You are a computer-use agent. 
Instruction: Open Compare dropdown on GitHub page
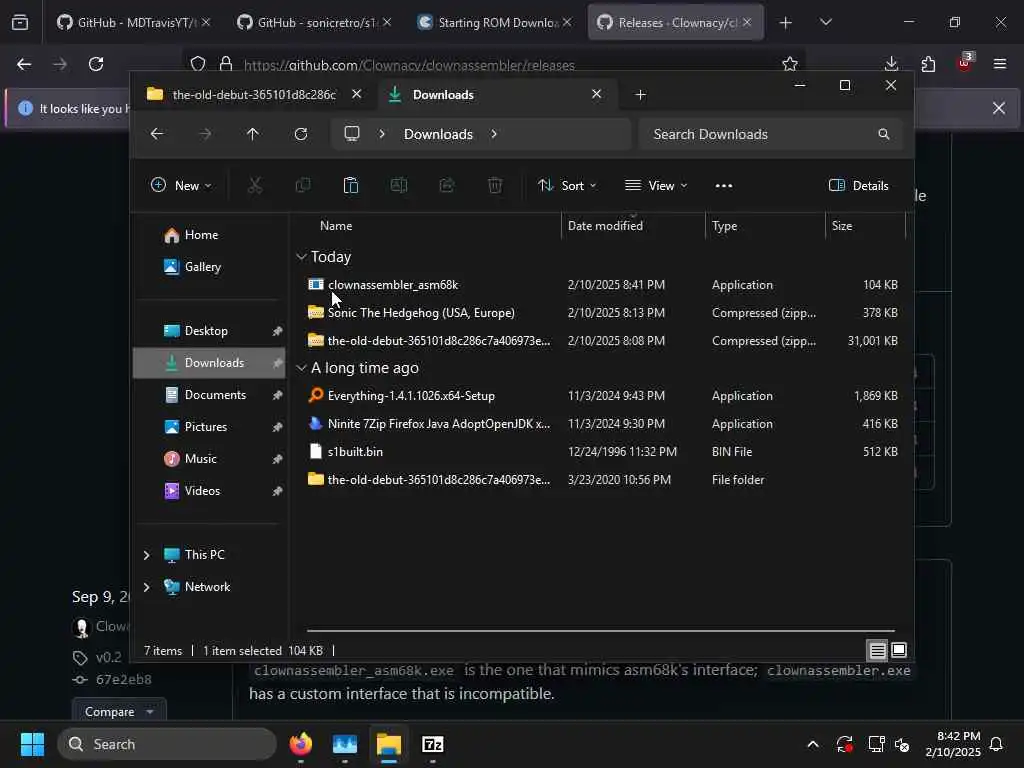pyautogui.click(x=119, y=711)
